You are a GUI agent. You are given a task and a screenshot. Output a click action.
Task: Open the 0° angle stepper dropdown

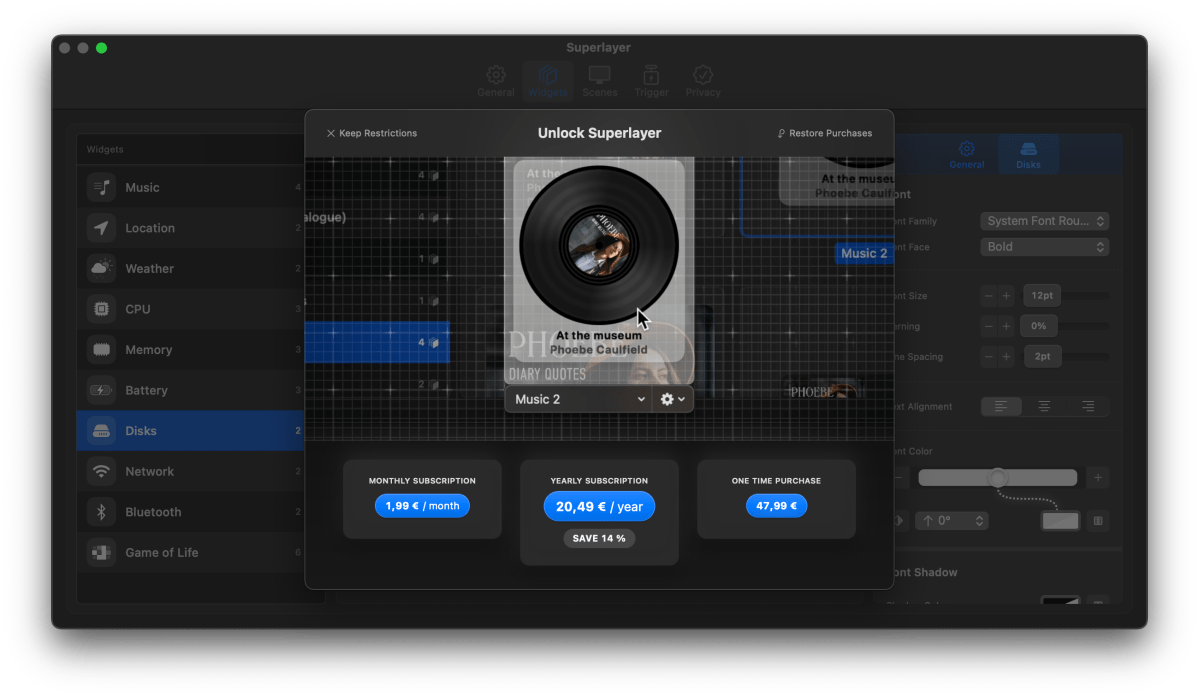952,520
